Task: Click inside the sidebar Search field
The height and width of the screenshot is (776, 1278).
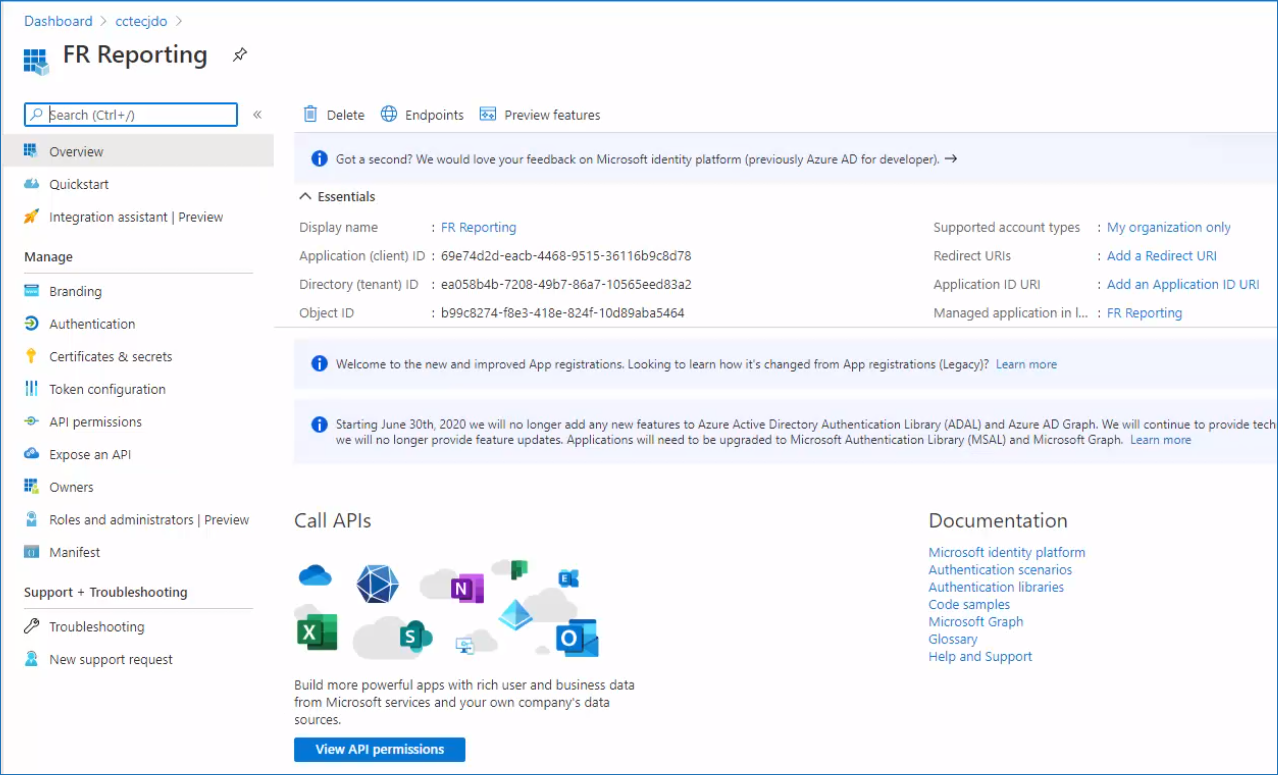Action: click(140, 115)
